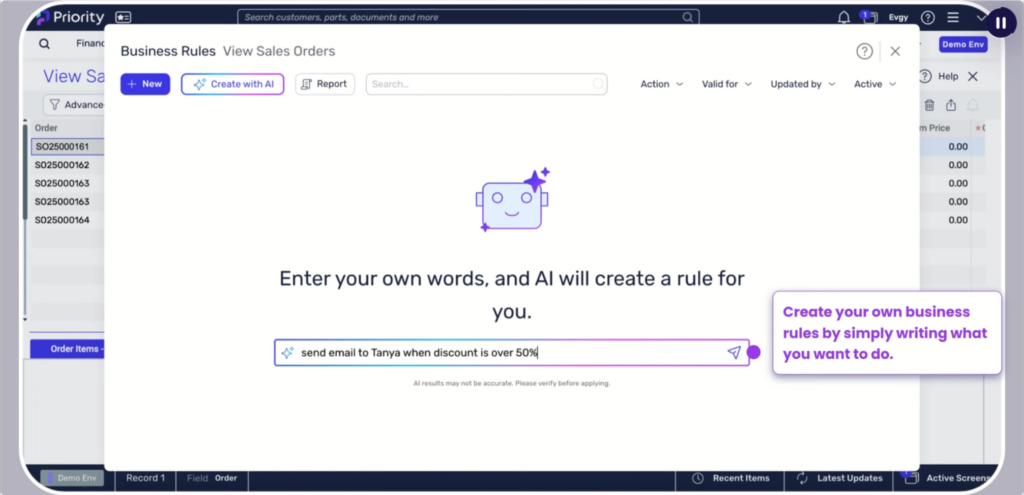Click the Priority logo

point(70,18)
